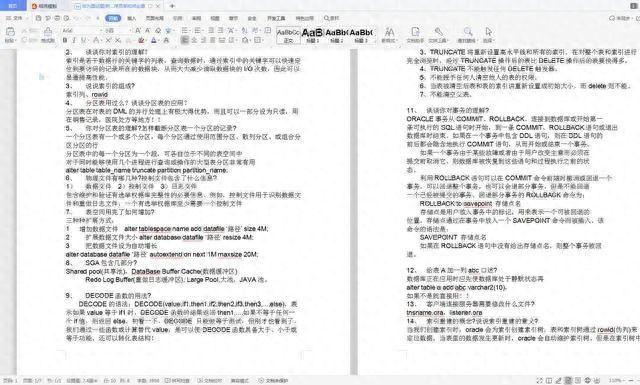
Task: Click the document outline icon in left margin
Action: coord(41,76)
